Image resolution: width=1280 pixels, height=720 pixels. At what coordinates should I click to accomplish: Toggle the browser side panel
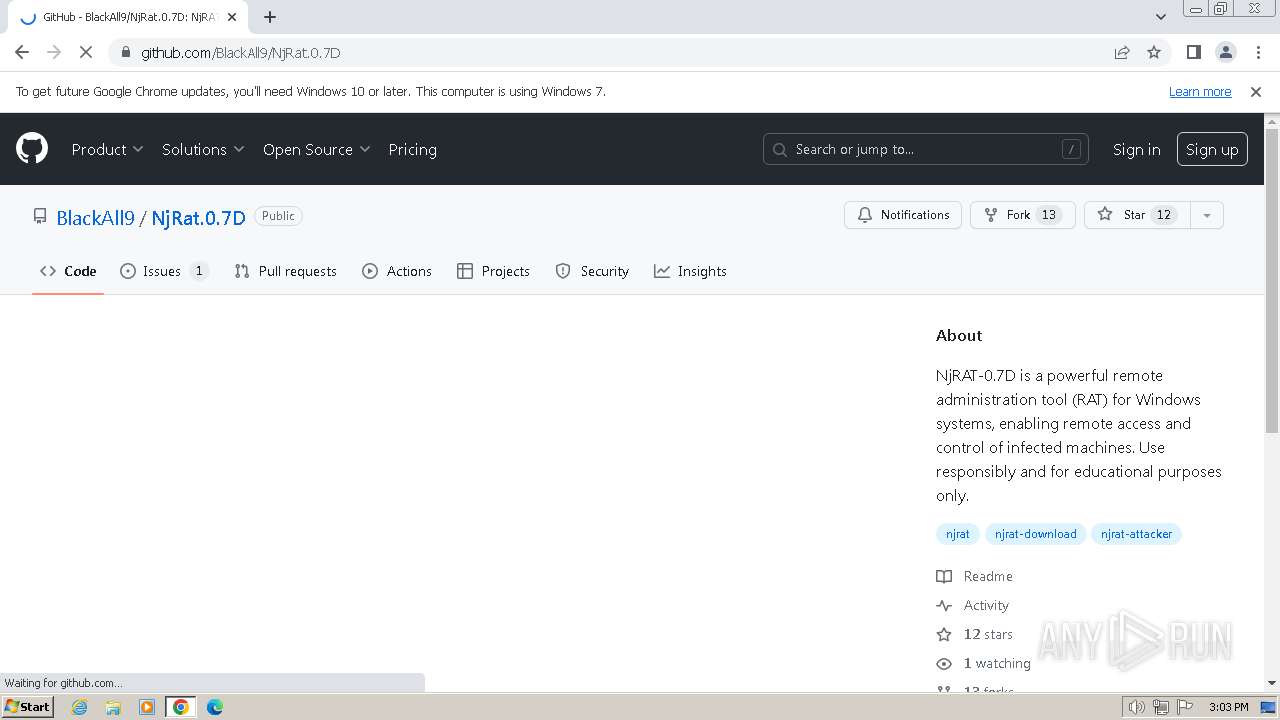[1193, 52]
